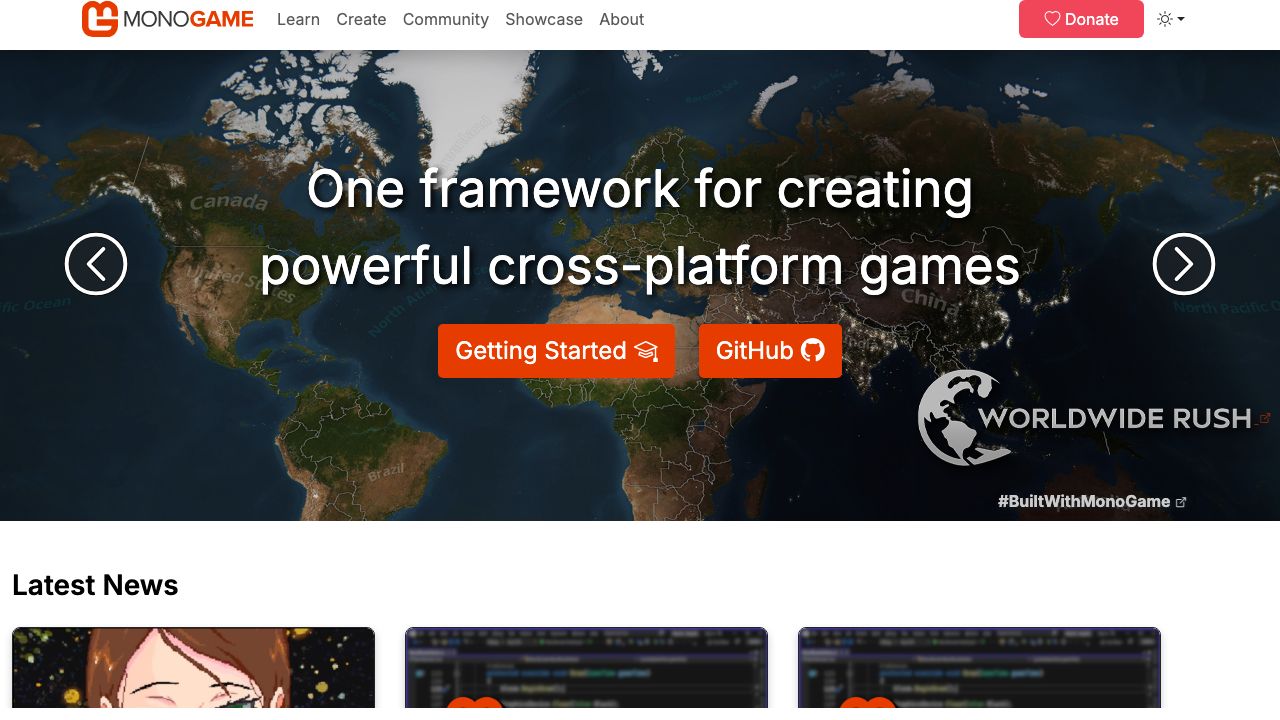Open the first news card with cartoon face
Viewport: 1280px width, 720px height.
point(193,668)
